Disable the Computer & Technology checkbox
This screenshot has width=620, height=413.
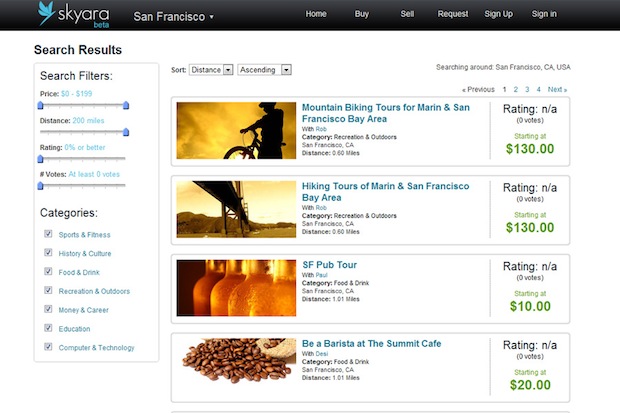(x=48, y=347)
